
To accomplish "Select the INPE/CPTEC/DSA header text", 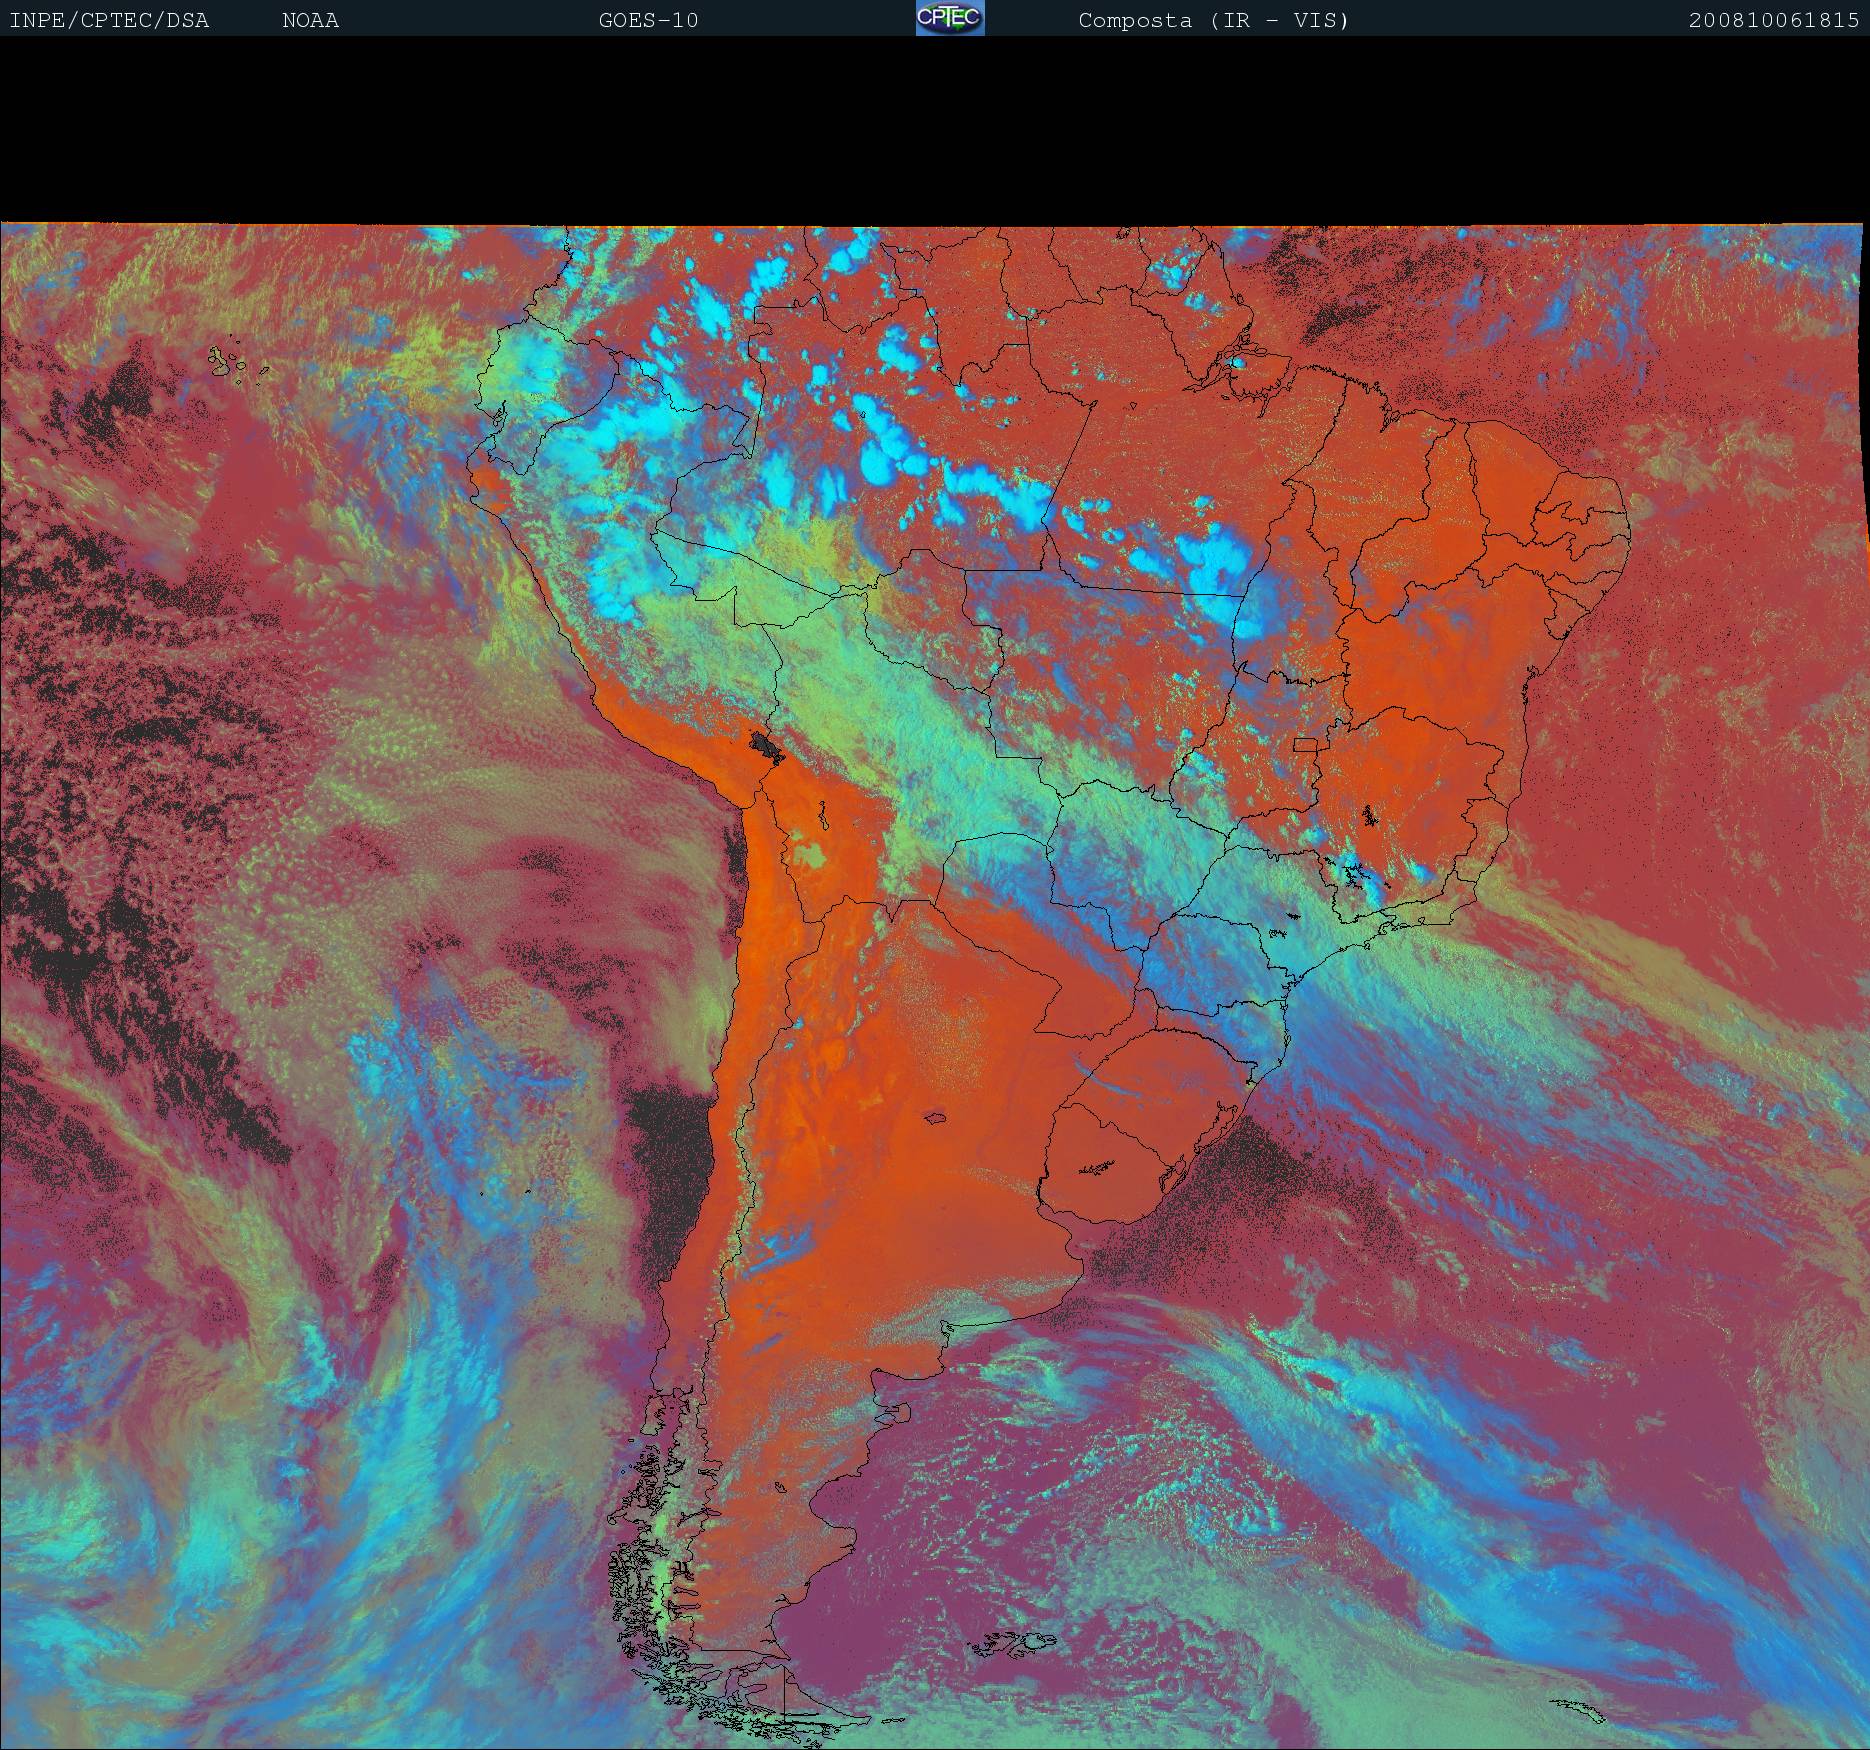I will click(x=109, y=21).
